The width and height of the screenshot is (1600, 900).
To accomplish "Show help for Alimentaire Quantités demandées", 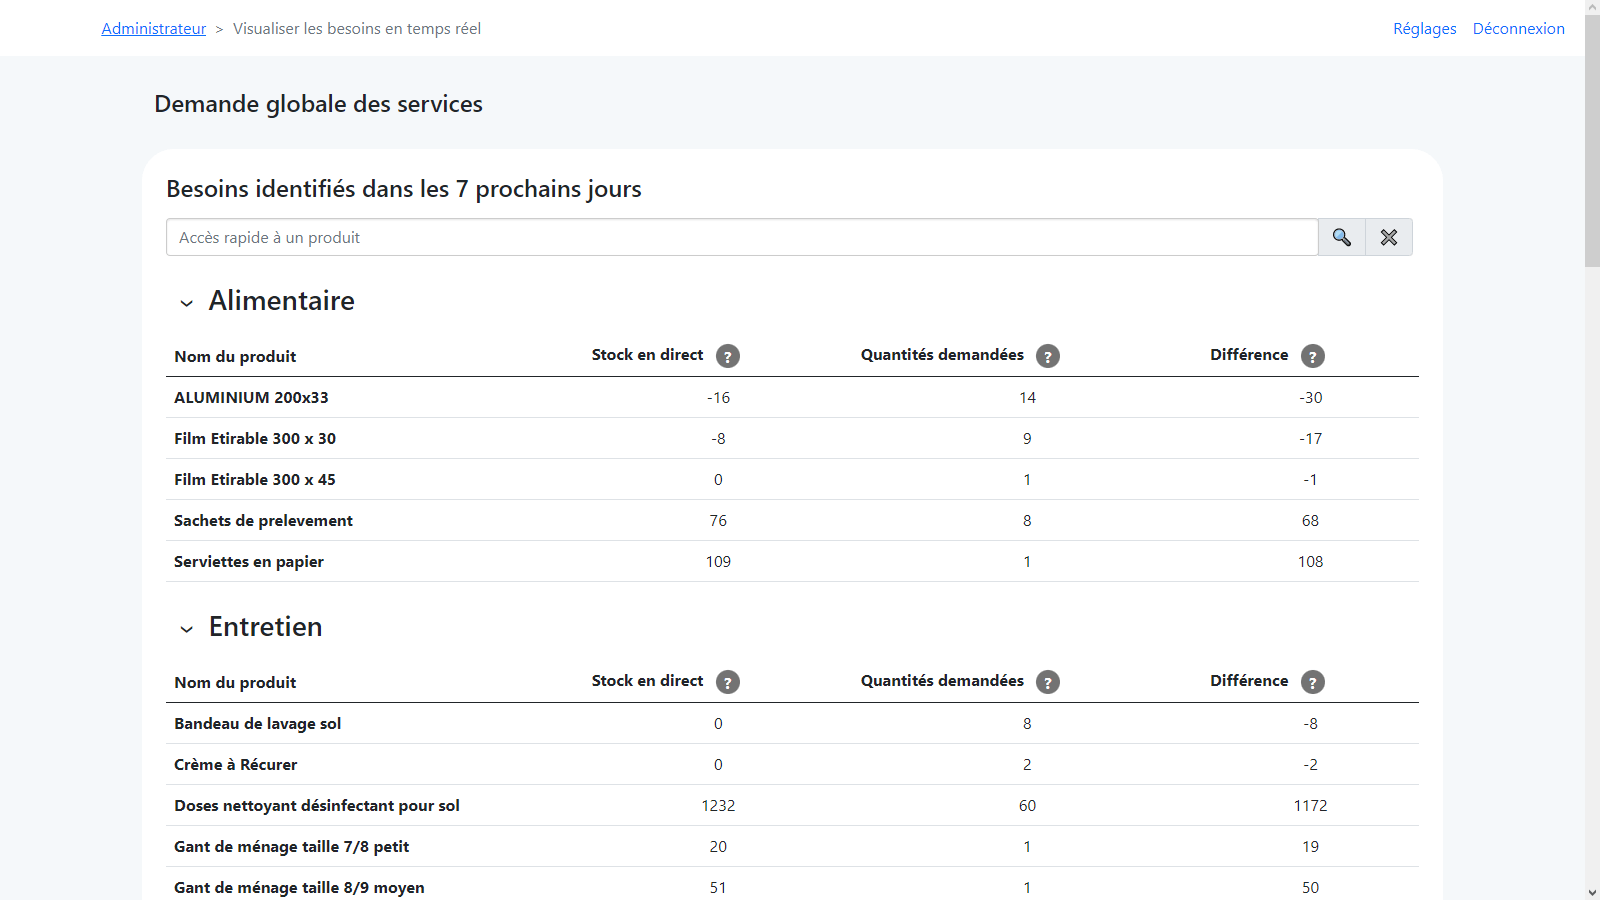I will point(1048,356).
